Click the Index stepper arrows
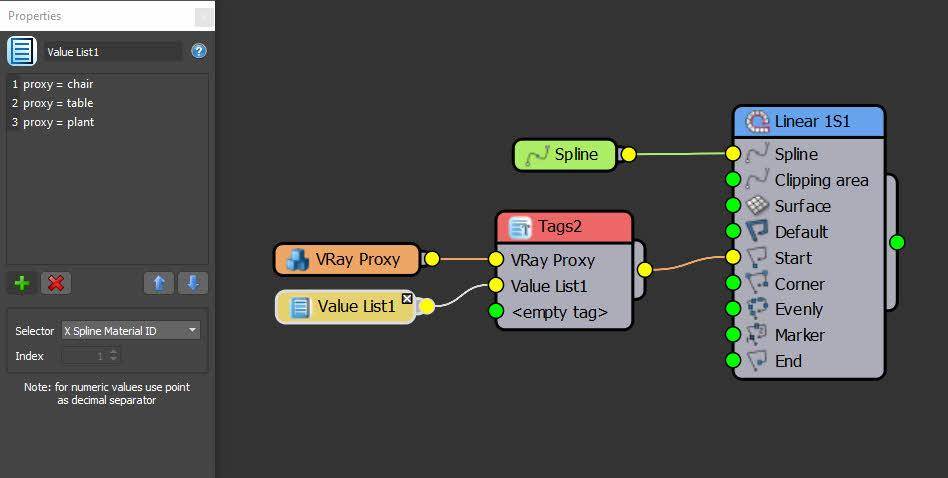The width and height of the screenshot is (948, 478). click(x=114, y=356)
